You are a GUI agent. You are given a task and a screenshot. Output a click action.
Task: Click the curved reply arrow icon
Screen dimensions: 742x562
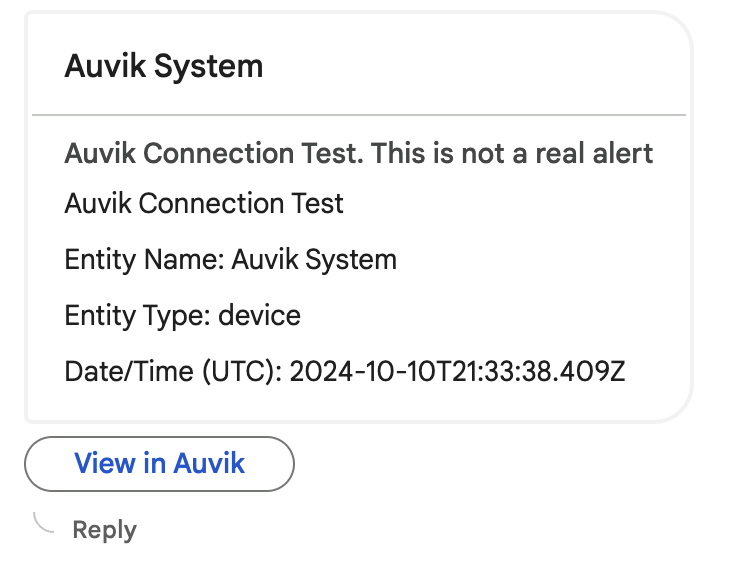pos(44,522)
